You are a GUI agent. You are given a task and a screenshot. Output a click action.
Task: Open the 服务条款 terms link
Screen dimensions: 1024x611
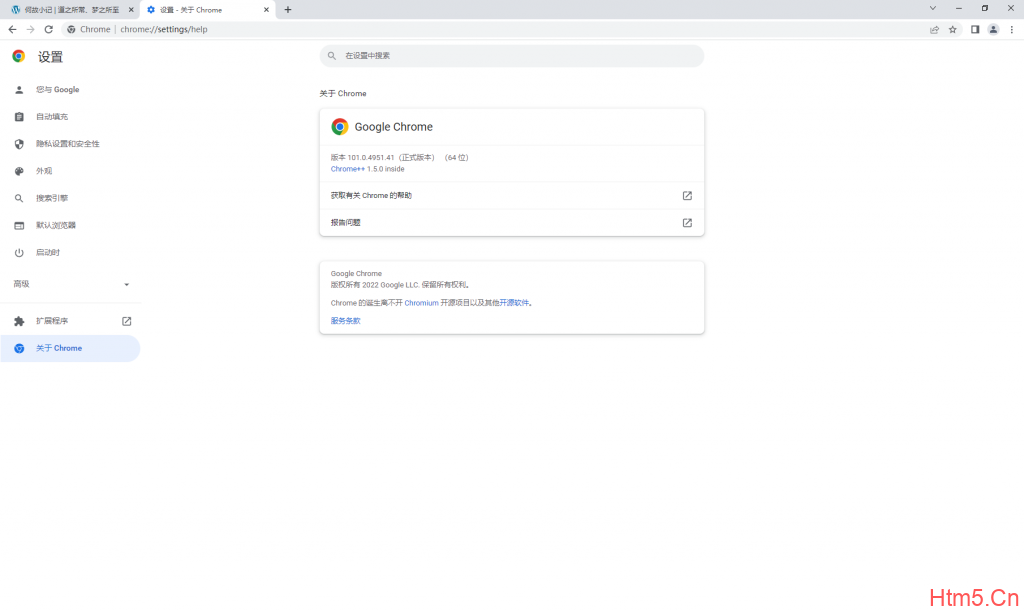coord(345,321)
